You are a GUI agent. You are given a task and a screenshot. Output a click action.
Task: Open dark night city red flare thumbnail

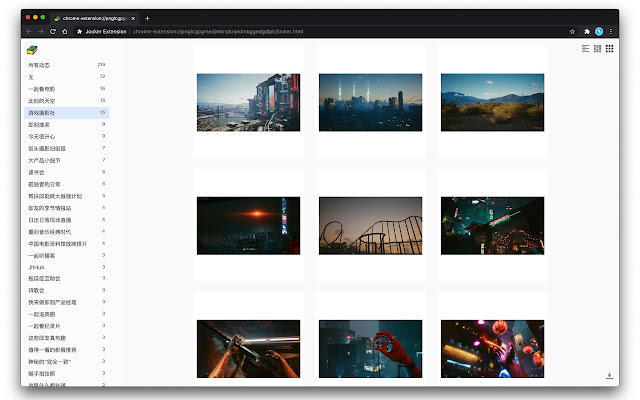[248, 226]
